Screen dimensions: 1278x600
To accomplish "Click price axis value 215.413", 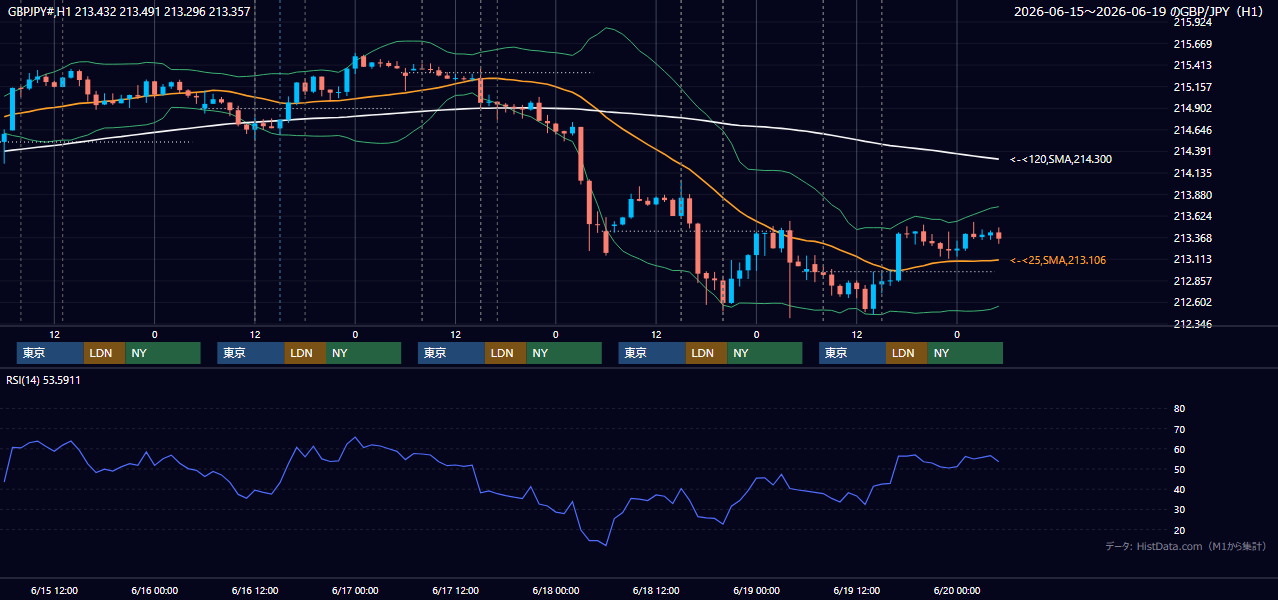I will (x=1192, y=65).
